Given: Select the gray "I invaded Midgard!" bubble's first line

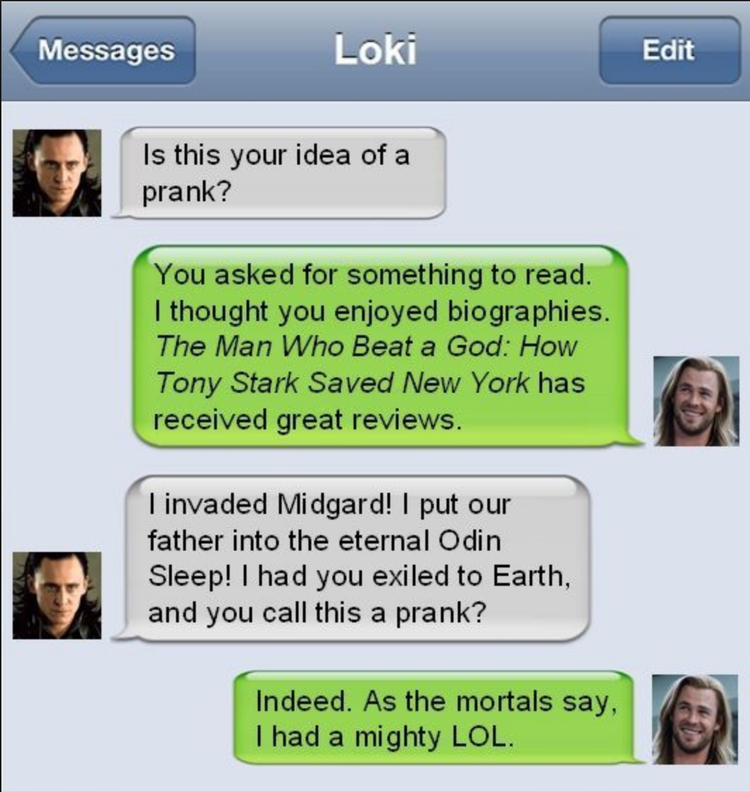Looking at the screenshot, I should tap(330, 505).
